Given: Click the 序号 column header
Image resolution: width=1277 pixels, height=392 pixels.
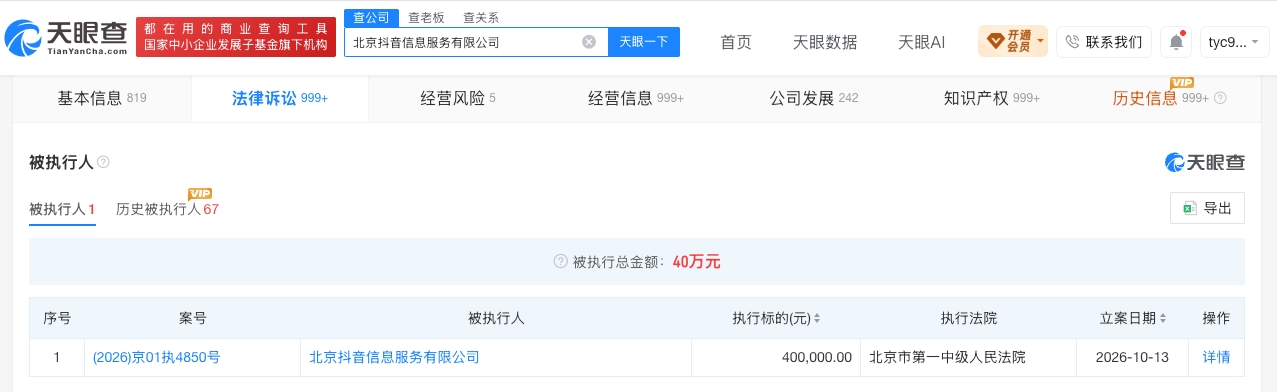Looking at the screenshot, I should (x=57, y=318).
